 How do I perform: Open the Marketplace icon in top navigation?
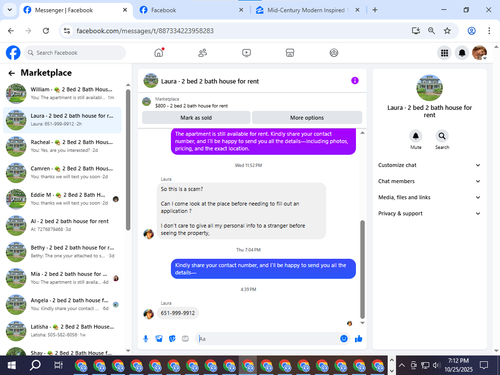point(290,53)
